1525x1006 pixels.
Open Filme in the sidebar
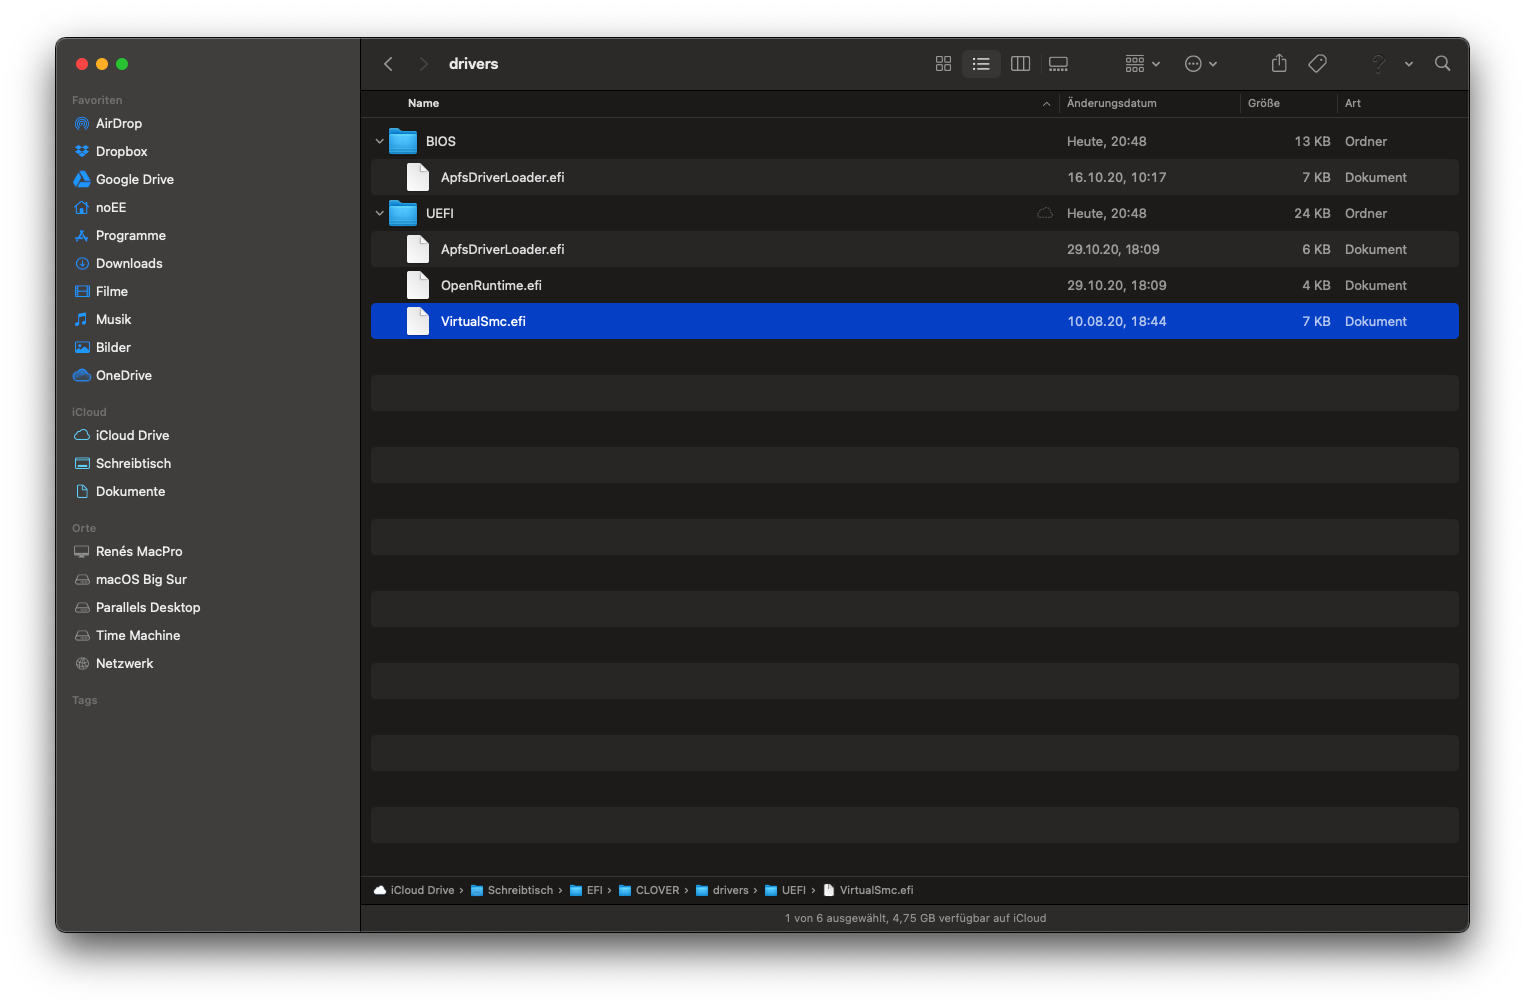112,291
